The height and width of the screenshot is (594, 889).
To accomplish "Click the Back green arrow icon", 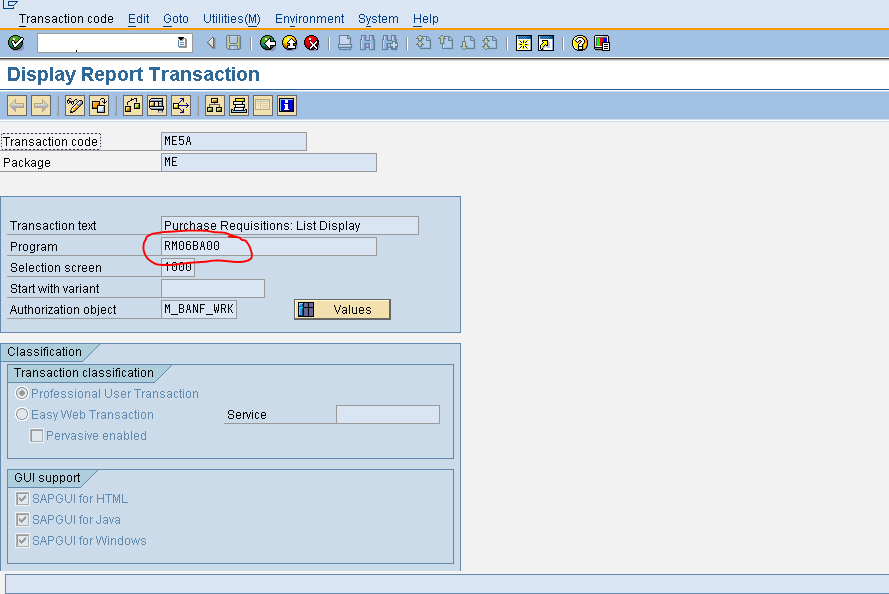I will 267,43.
